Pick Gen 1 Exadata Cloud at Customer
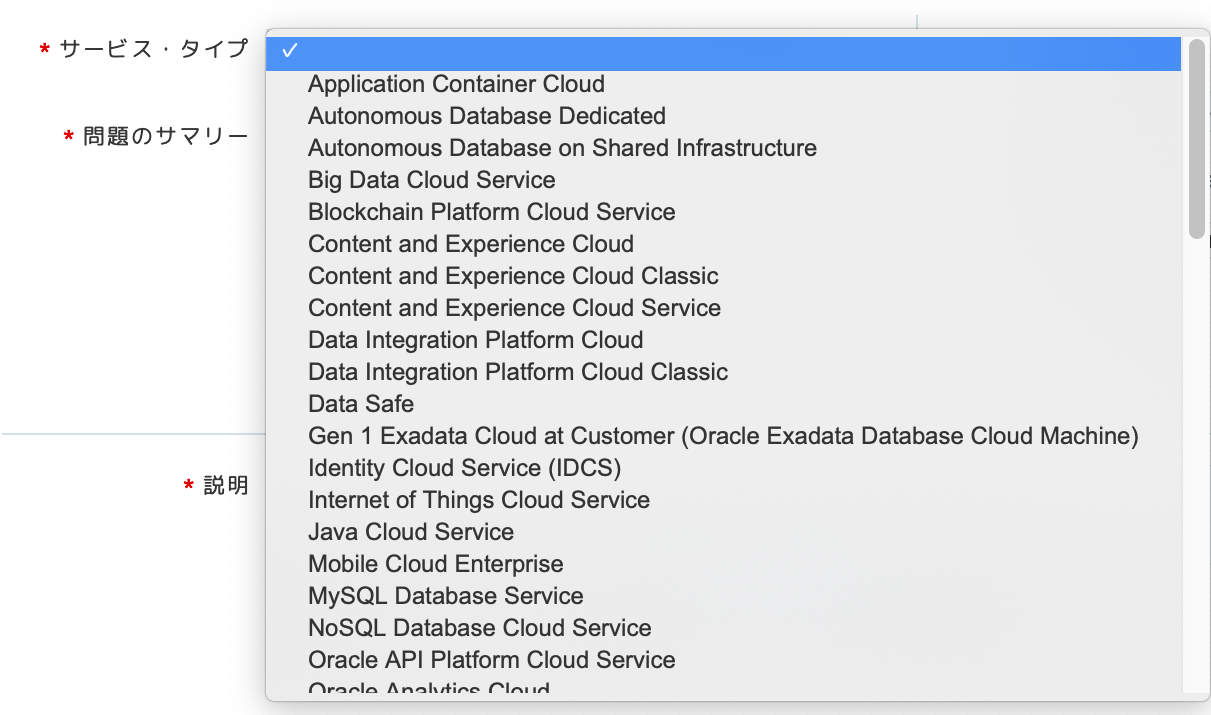This screenshot has height=715, width=1211. point(723,436)
